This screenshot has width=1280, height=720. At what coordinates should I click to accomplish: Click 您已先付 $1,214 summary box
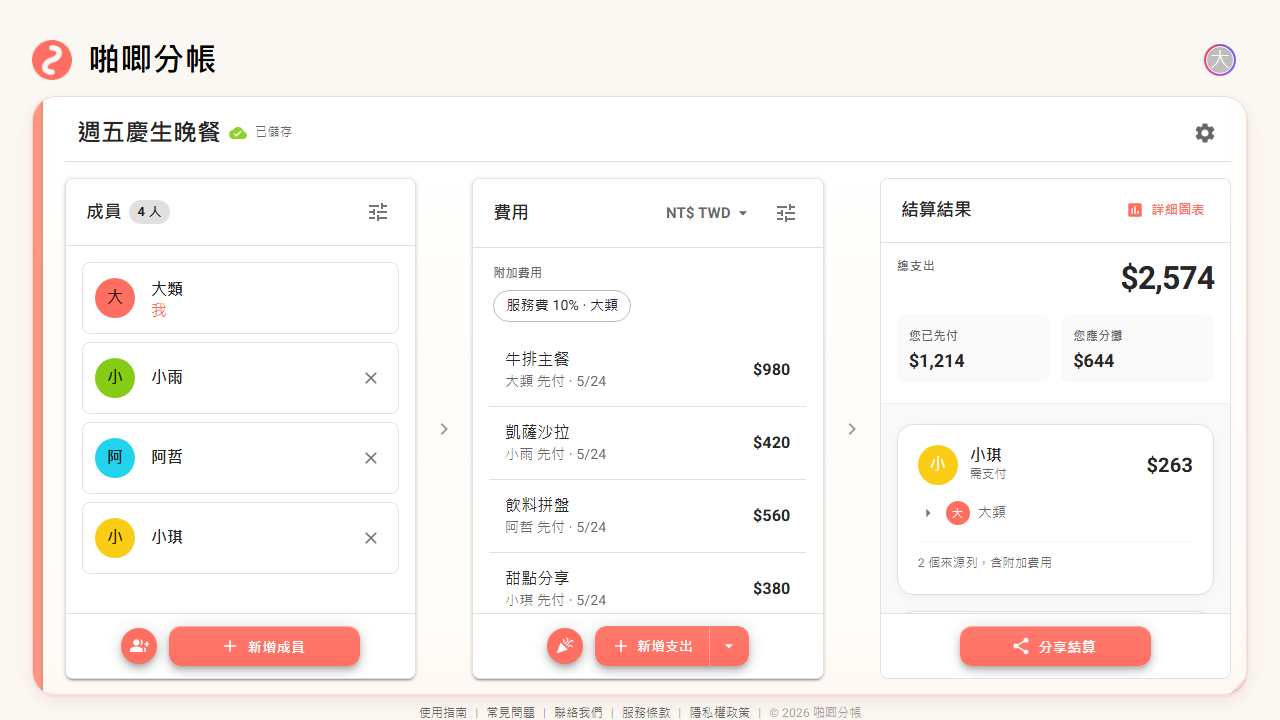973,349
